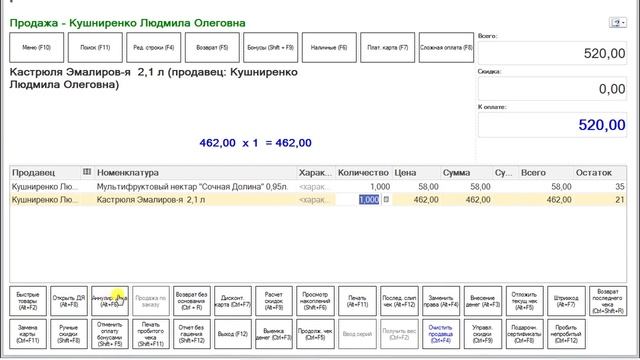Click Отменить оплату бонусами (Shift+F5)

pyautogui.click(x=110, y=334)
